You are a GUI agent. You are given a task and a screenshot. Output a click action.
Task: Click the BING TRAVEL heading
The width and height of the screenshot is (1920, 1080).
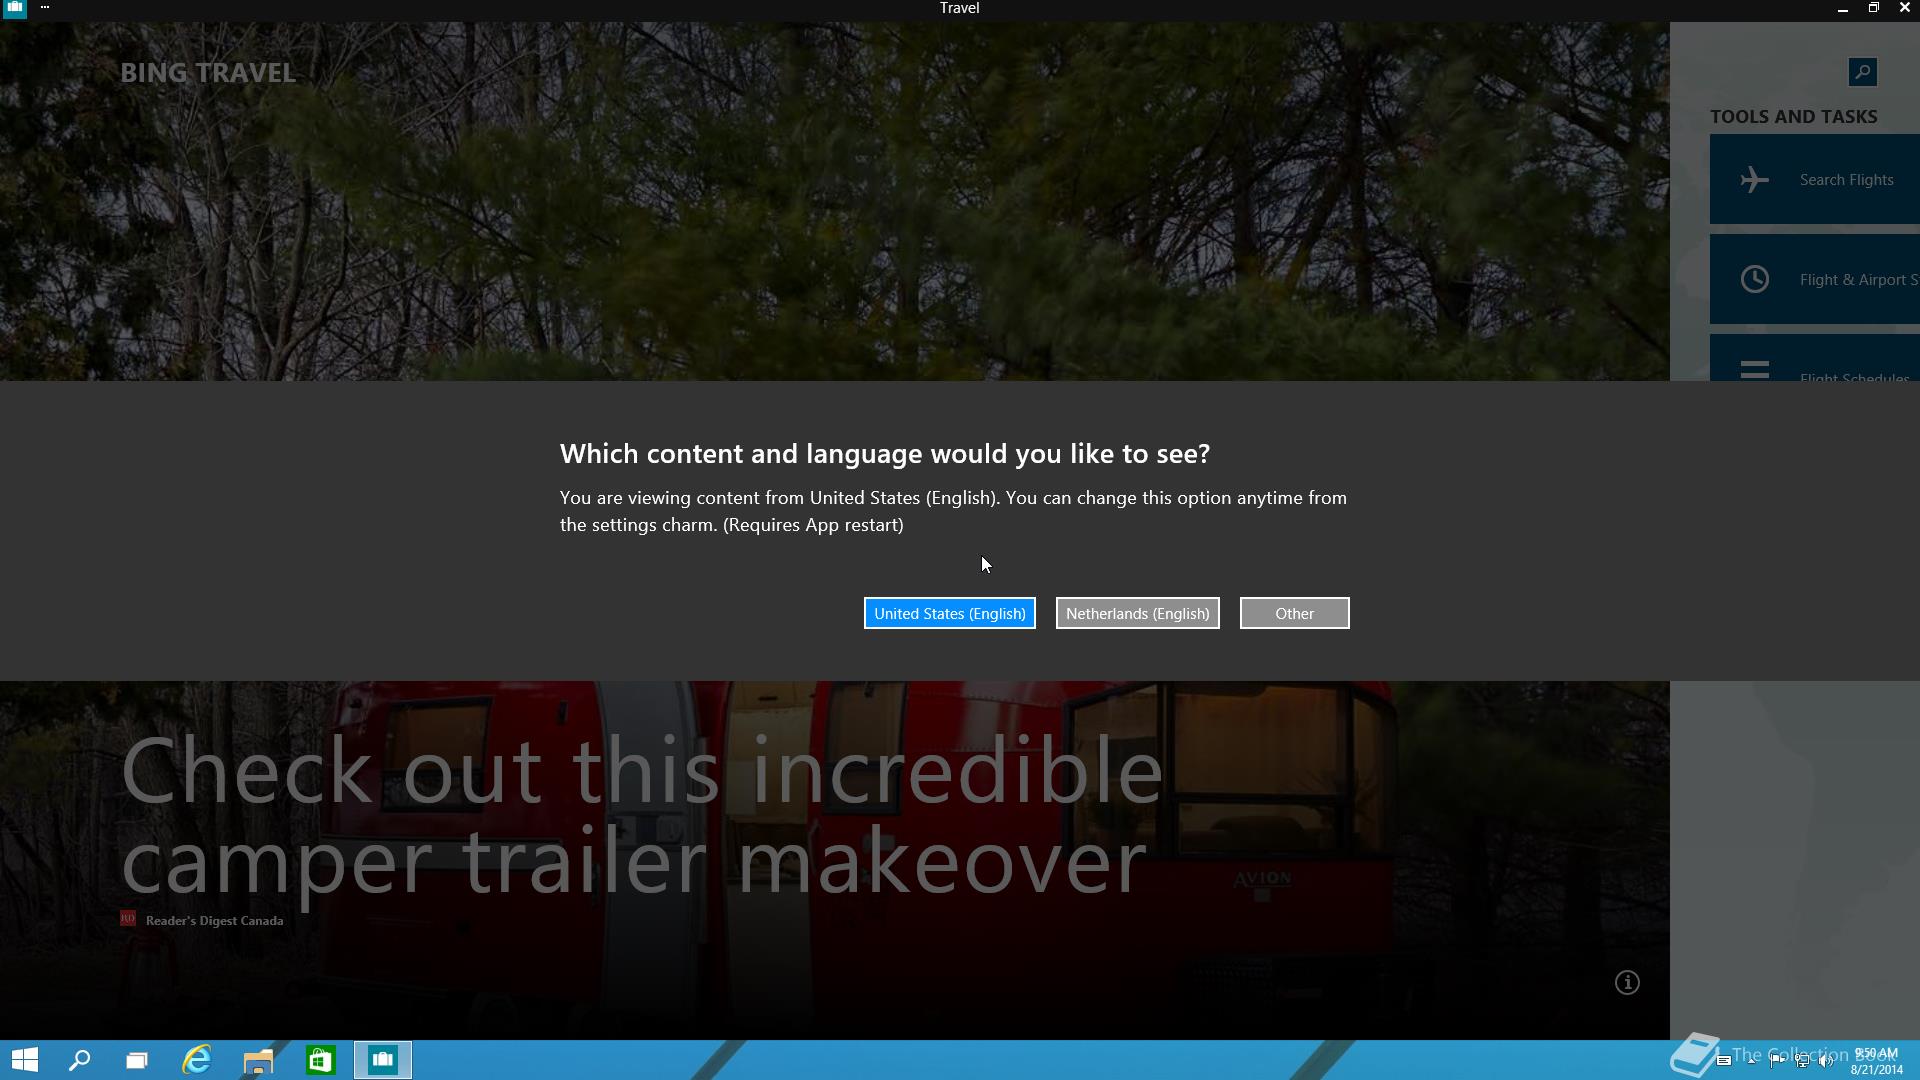208,73
